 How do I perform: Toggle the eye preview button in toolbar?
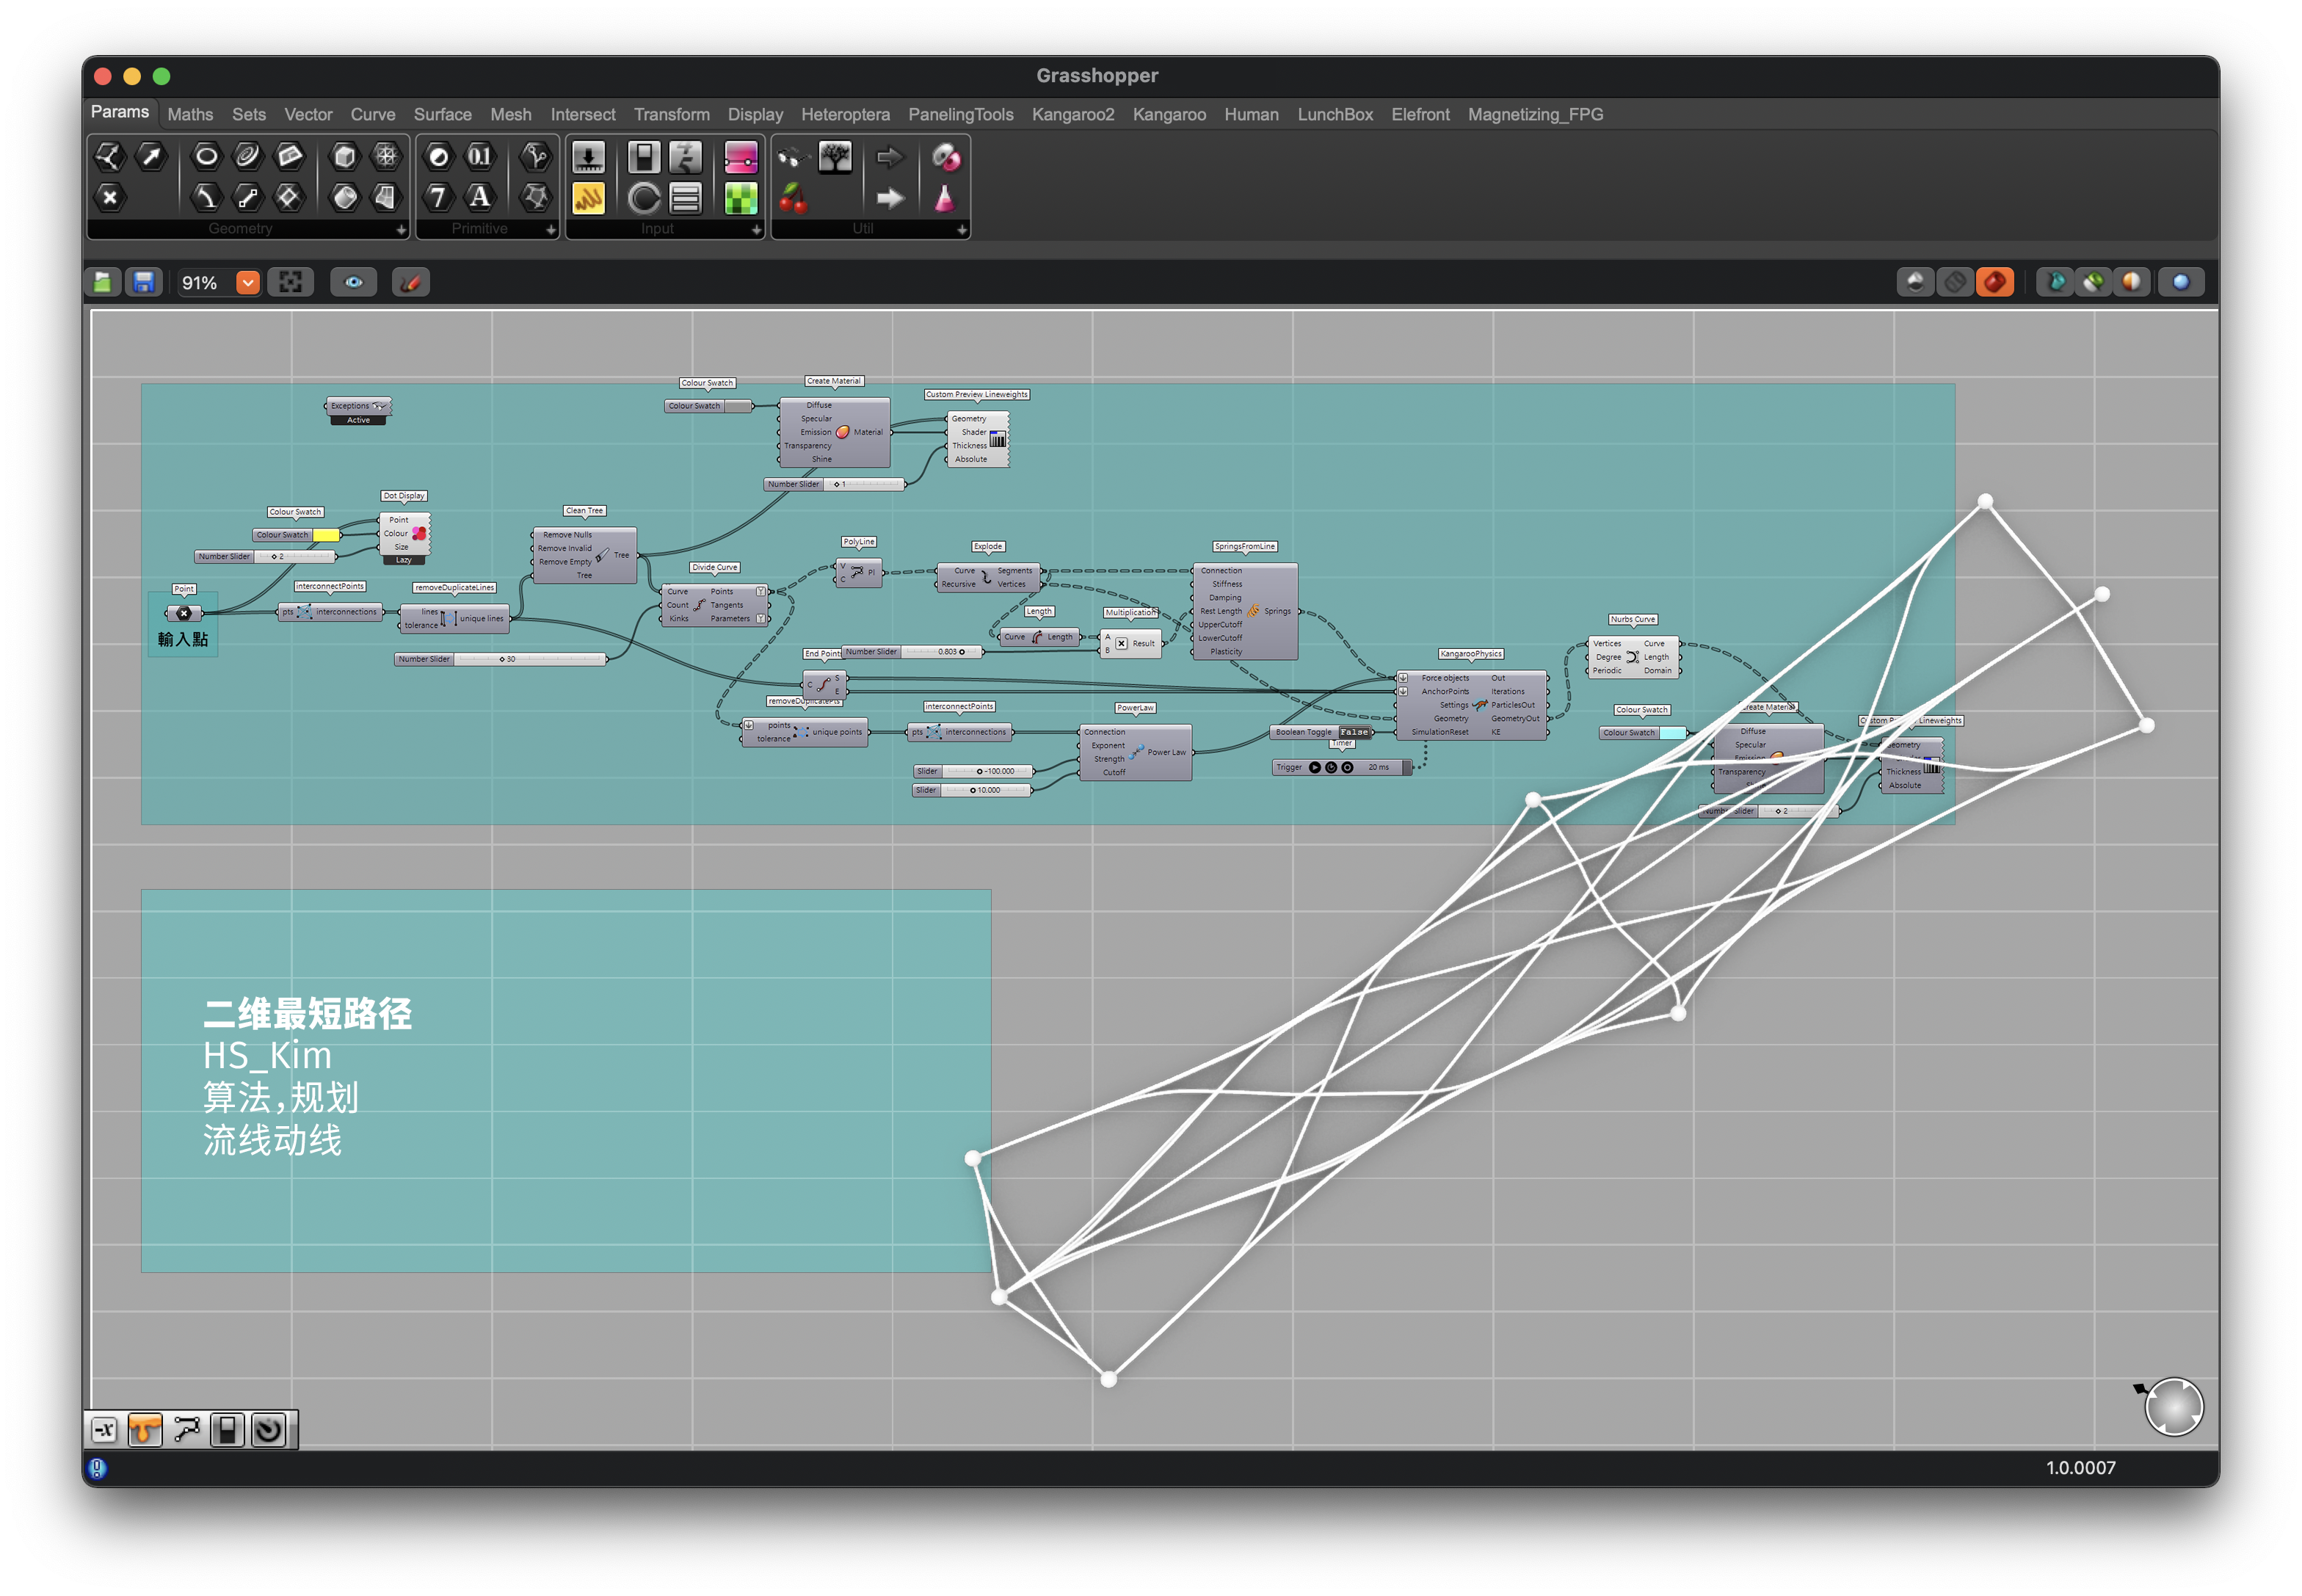pyautogui.click(x=354, y=283)
